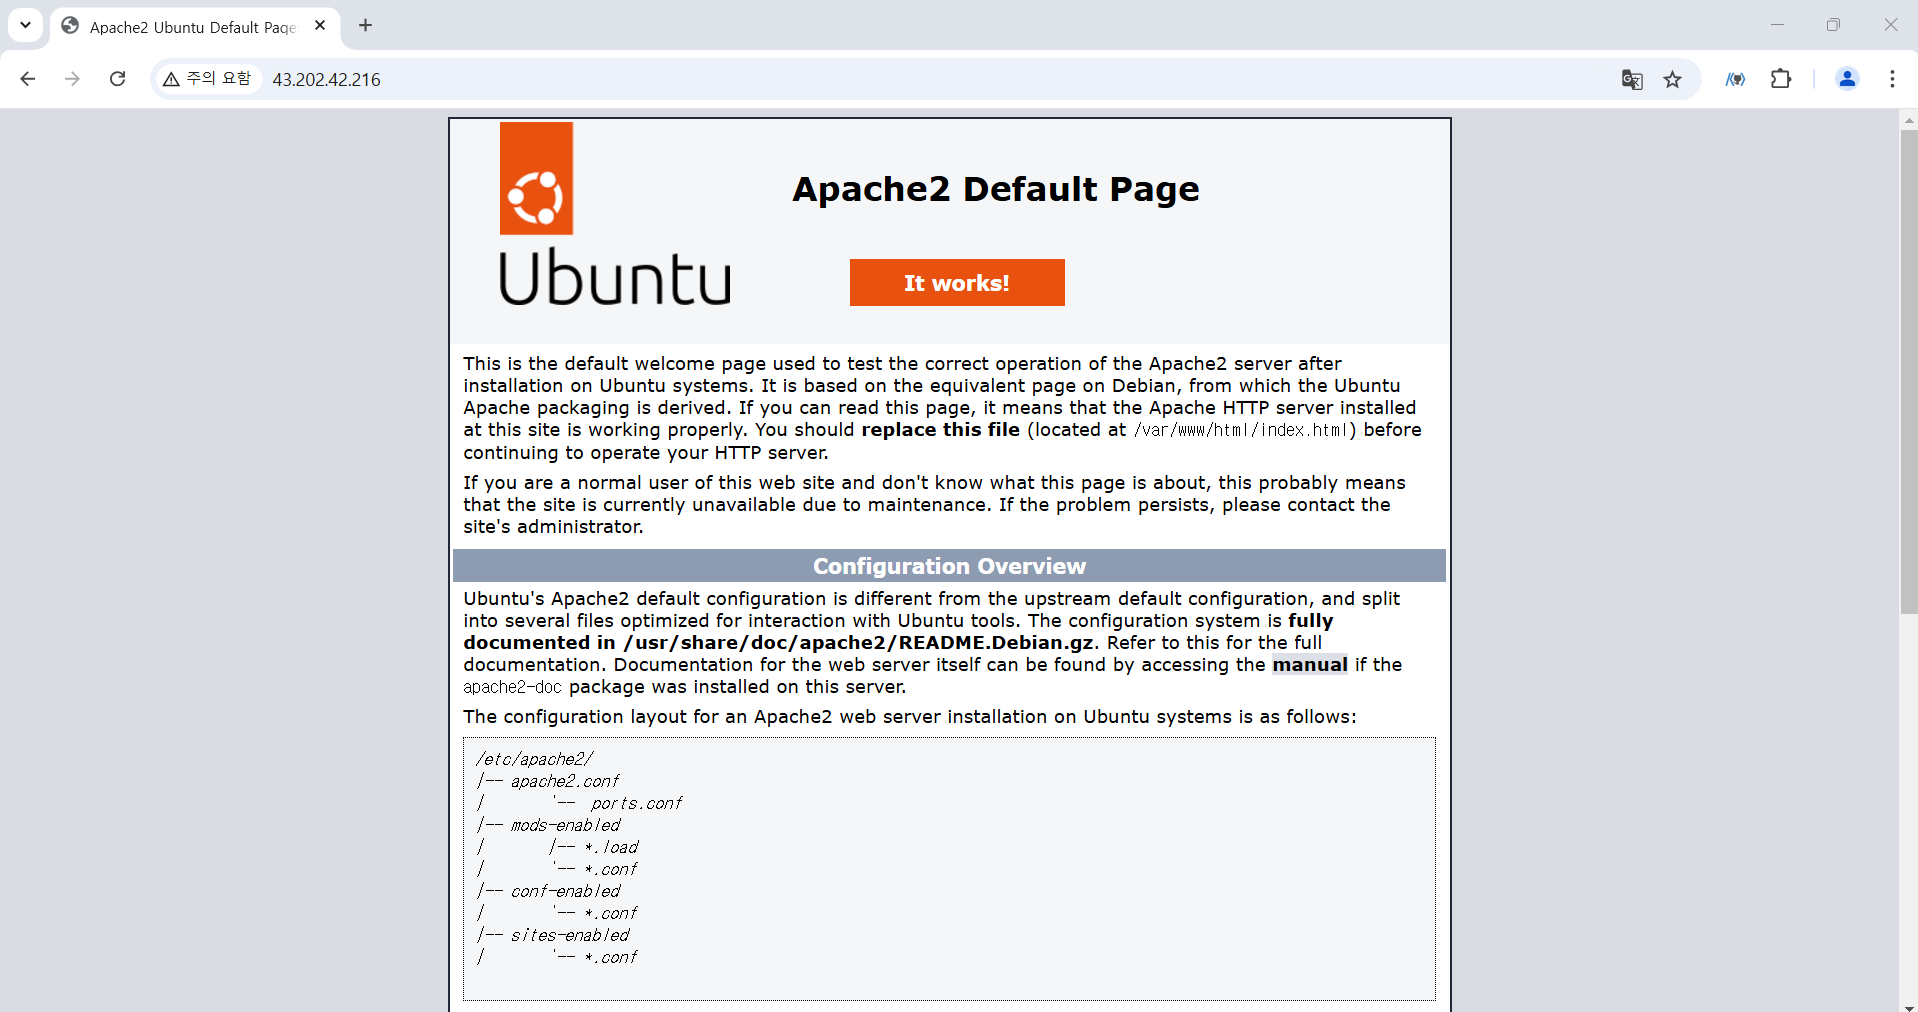This screenshot has width=1918, height=1012.
Task: Click the 'Configuration Overview' section header
Action: point(949,566)
